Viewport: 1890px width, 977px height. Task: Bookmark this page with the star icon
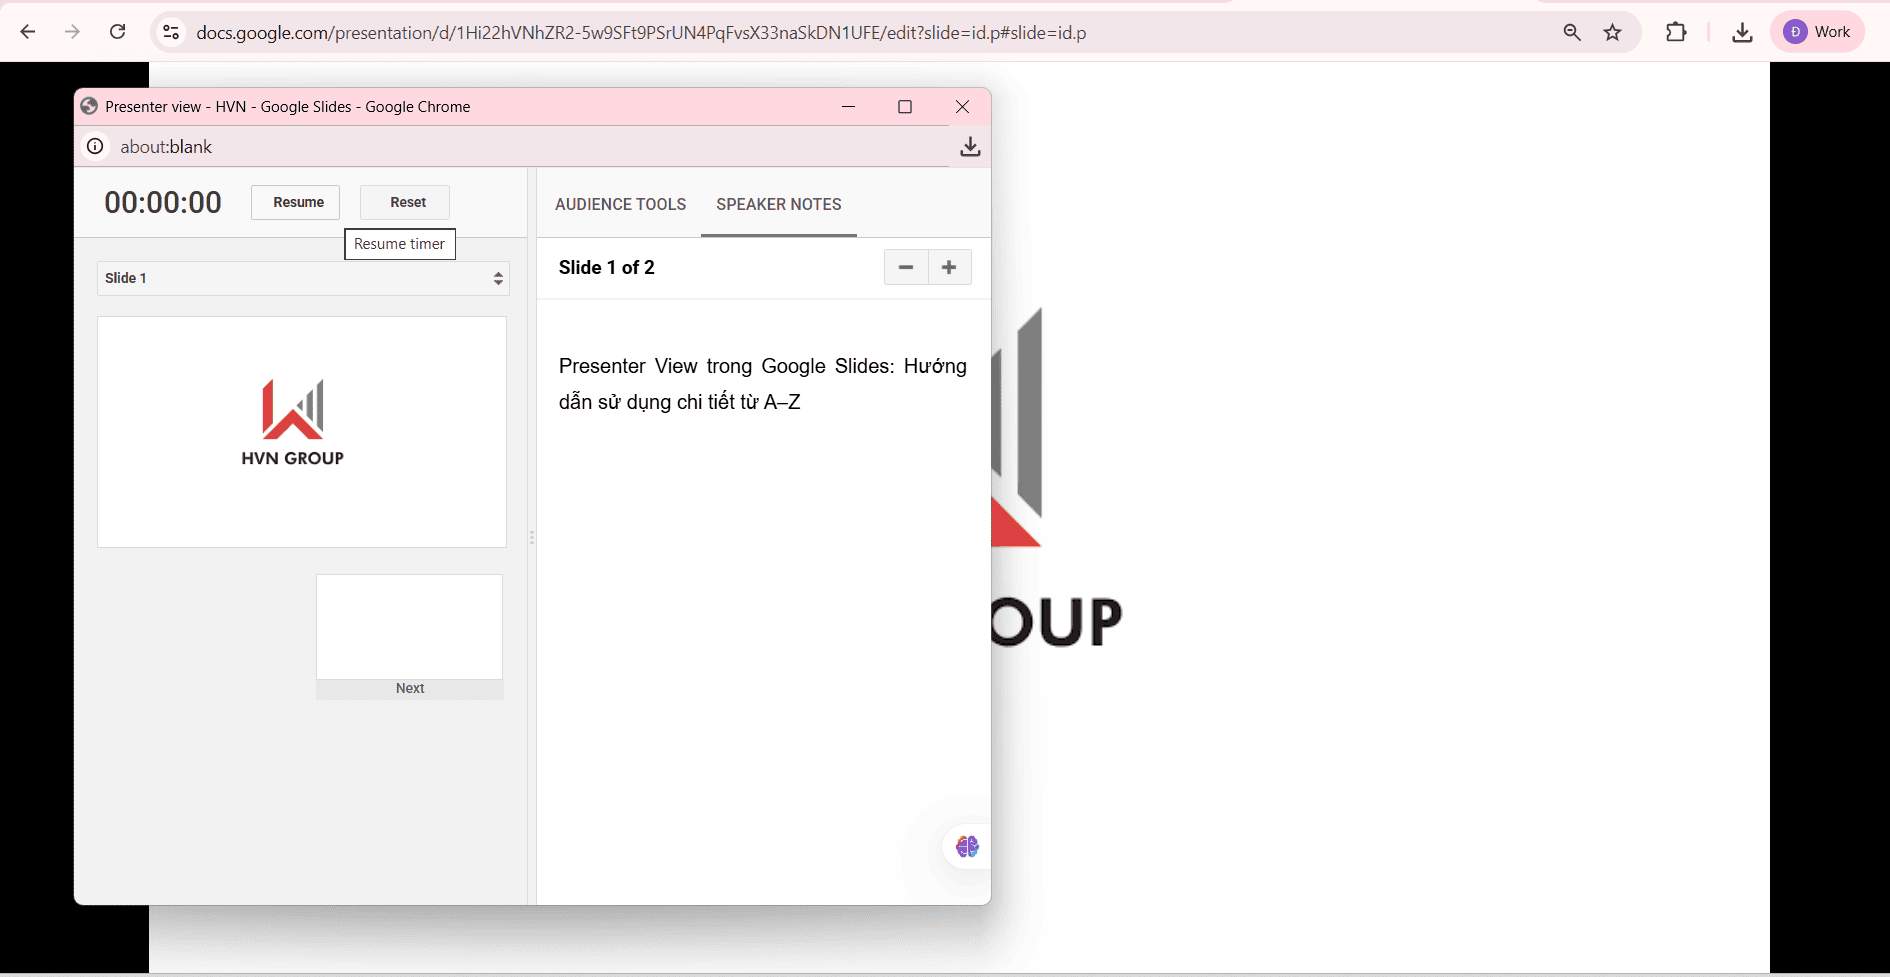point(1612,31)
